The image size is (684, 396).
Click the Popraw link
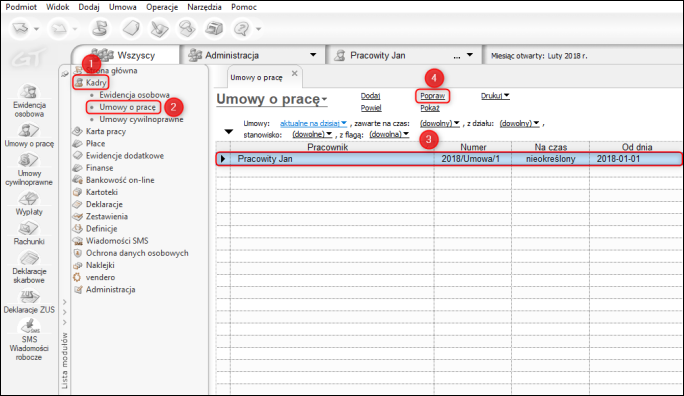(433, 96)
